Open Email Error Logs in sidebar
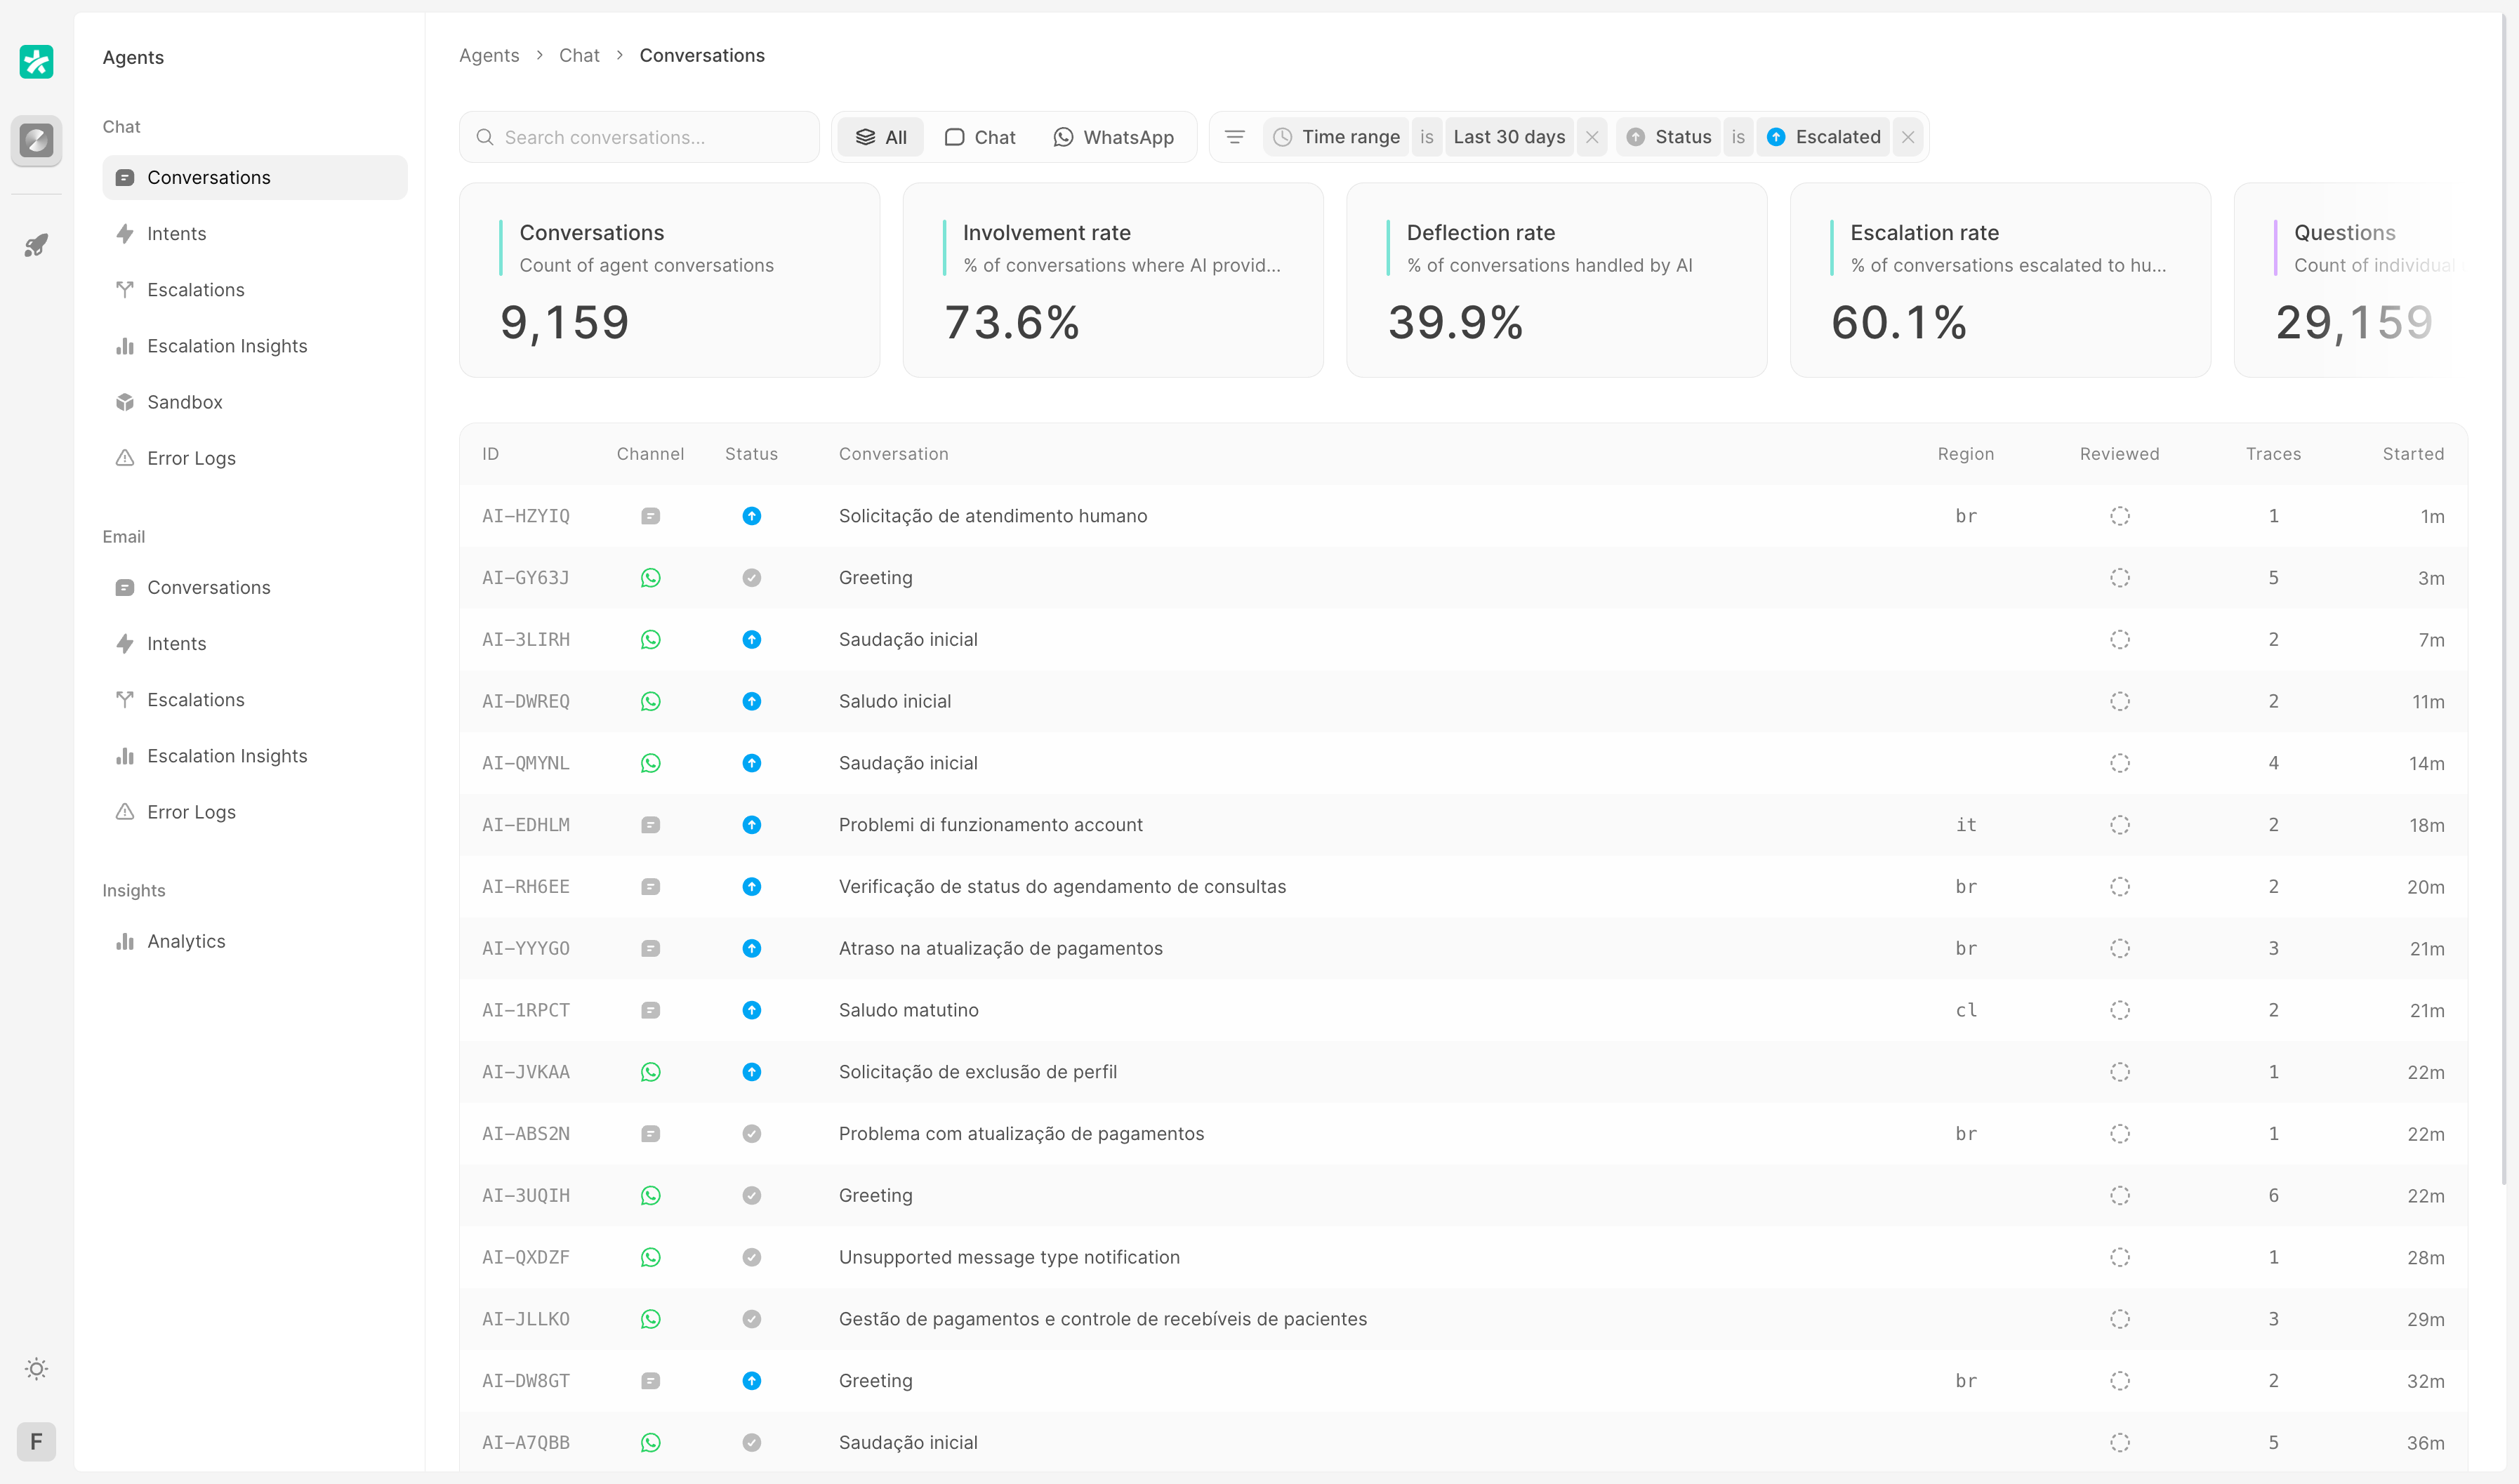 [255, 812]
